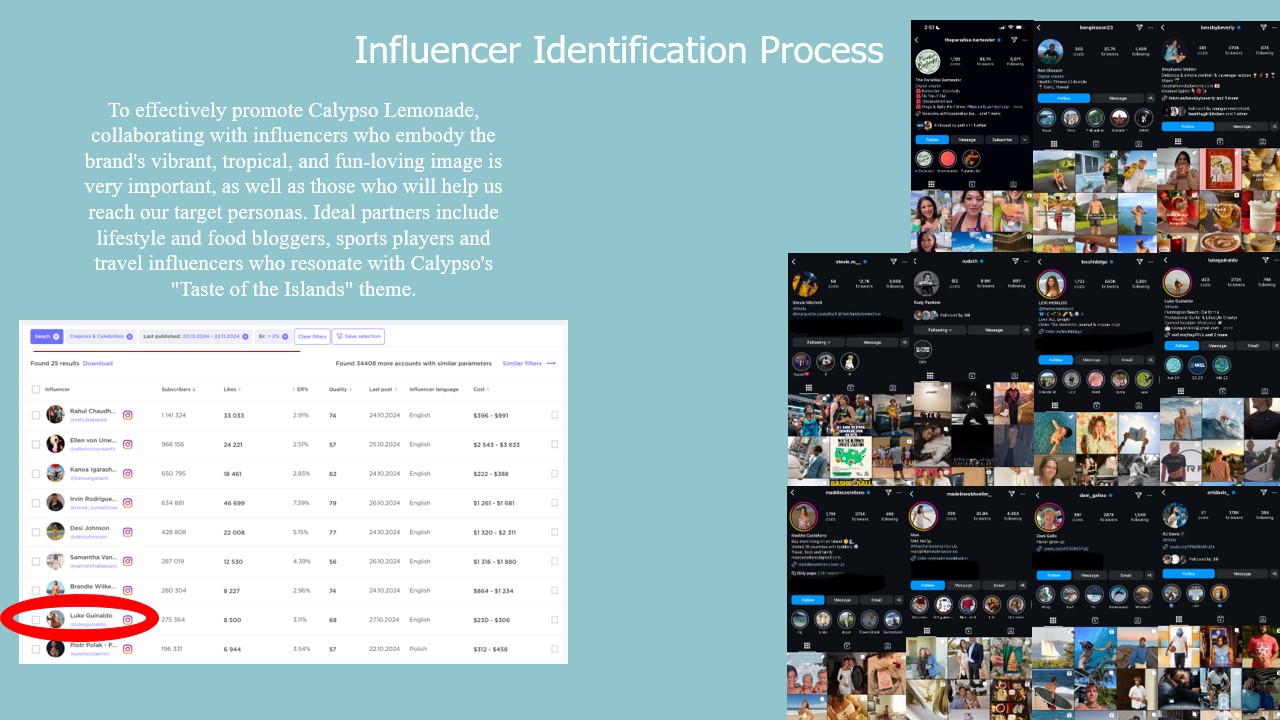Click the $230 - $306 cost cell
Screen dimensions: 1280x720
coord(492,620)
